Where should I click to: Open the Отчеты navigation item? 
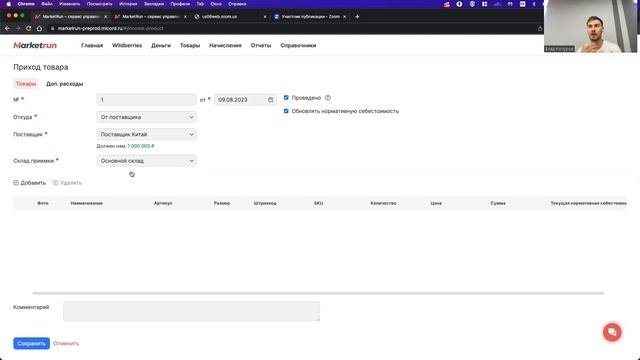click(261, 45)
